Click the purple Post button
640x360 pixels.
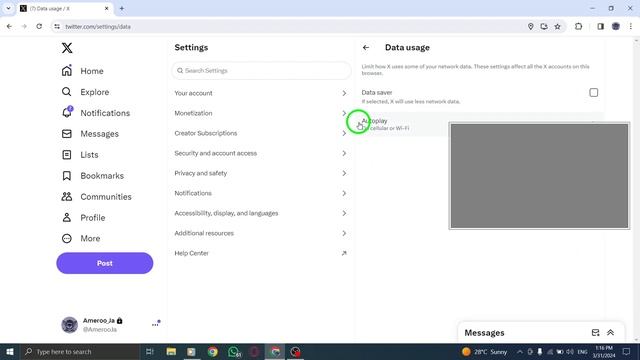tap(104, 263)
